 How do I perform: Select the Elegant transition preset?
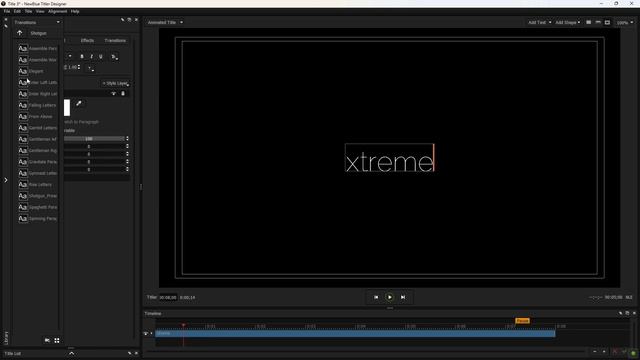point(31,71)
